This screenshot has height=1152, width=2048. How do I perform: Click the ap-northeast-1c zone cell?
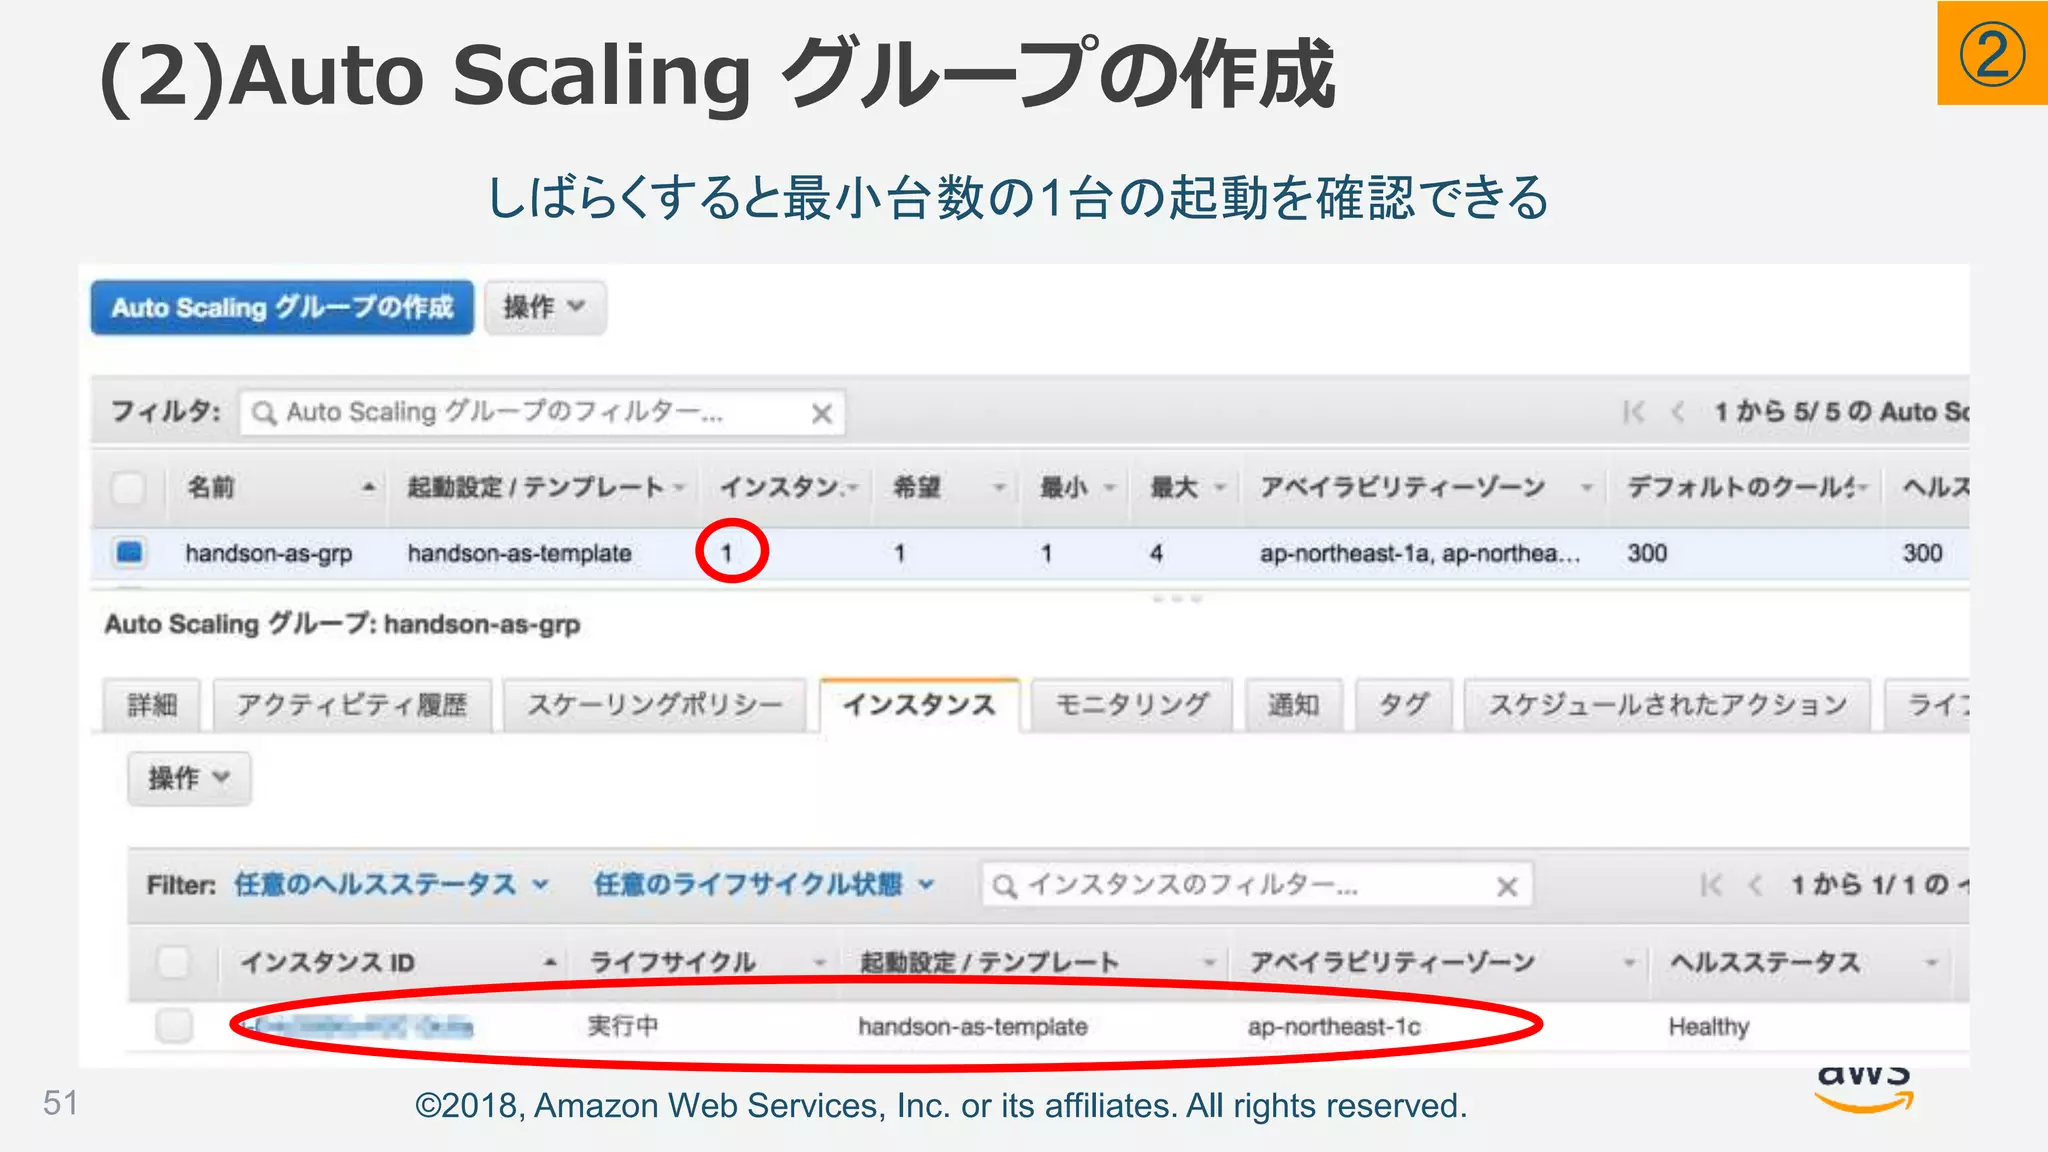1334,1026
